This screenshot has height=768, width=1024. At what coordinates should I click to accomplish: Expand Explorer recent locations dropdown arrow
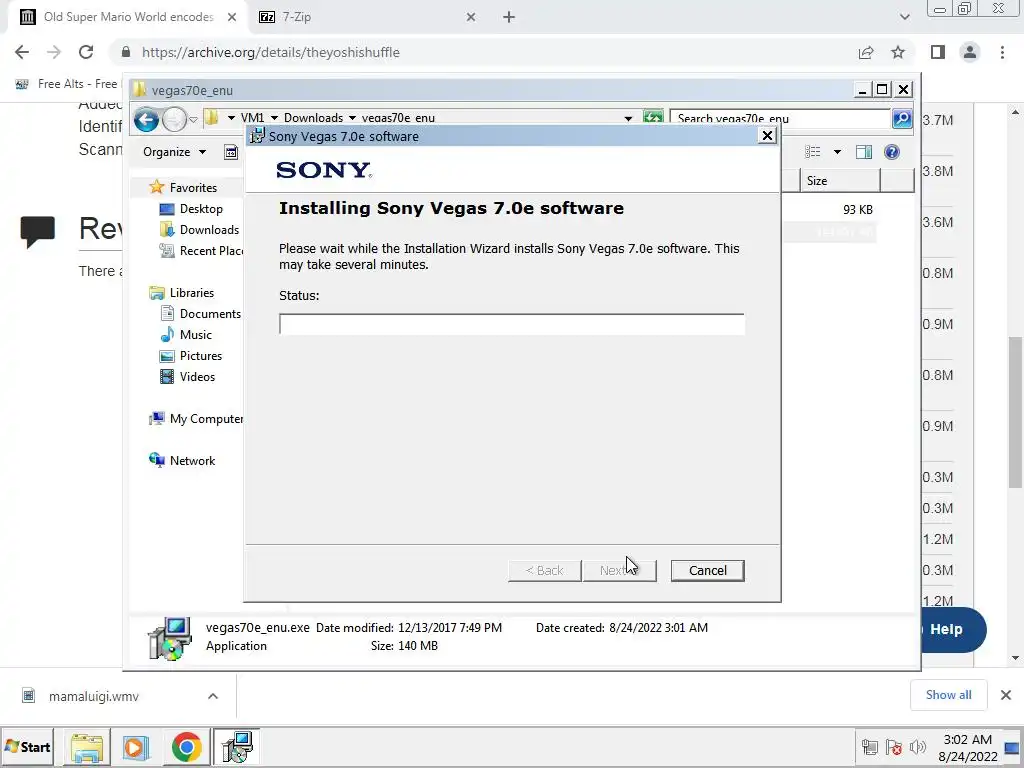click(193, 120)
